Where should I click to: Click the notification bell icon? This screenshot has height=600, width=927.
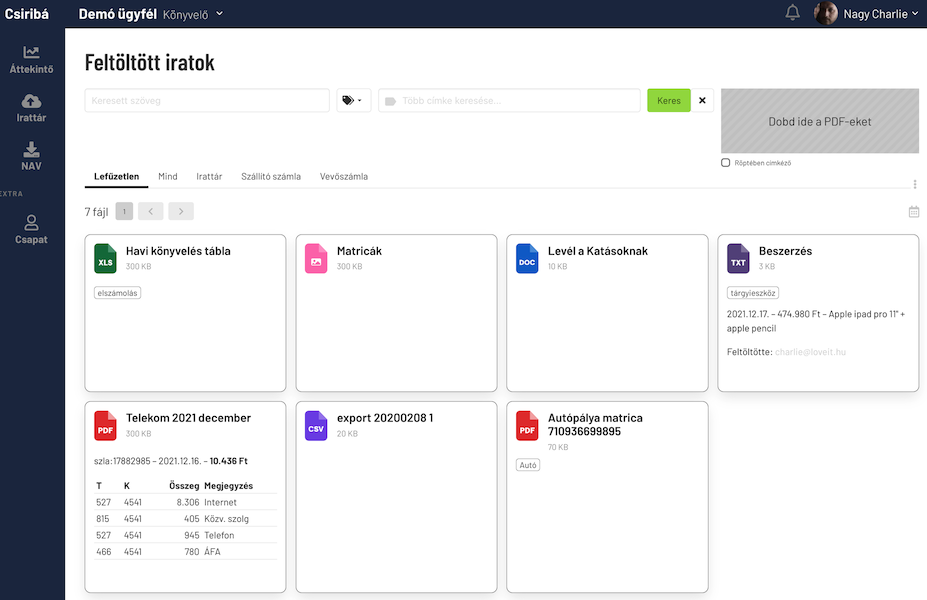[793, 13]
